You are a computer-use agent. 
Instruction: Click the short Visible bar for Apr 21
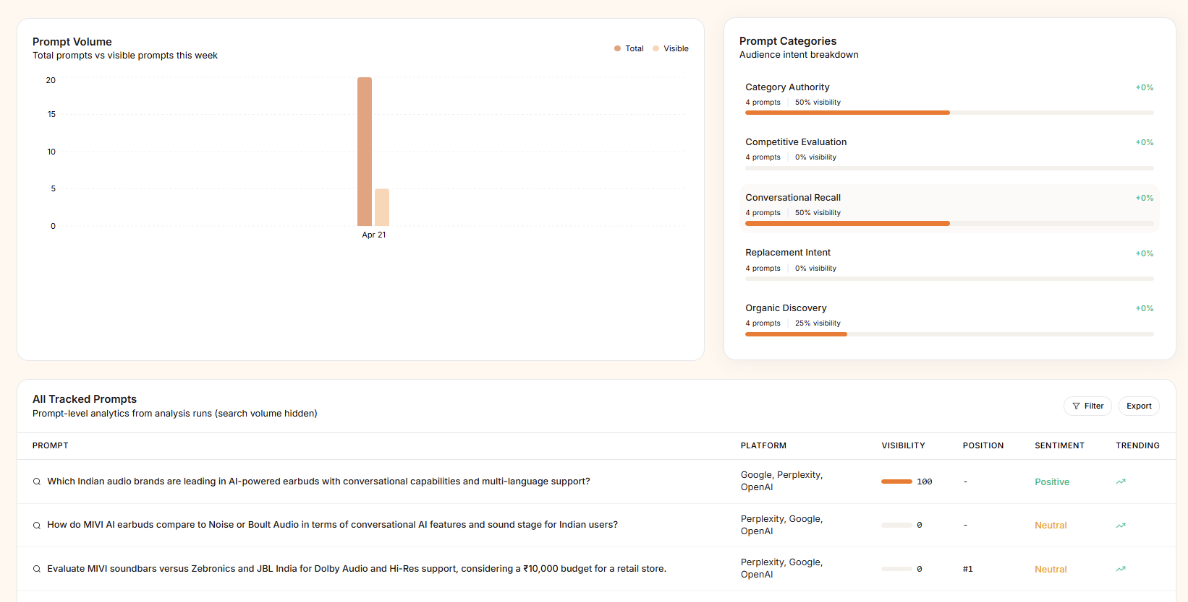[x=382, y=207]
